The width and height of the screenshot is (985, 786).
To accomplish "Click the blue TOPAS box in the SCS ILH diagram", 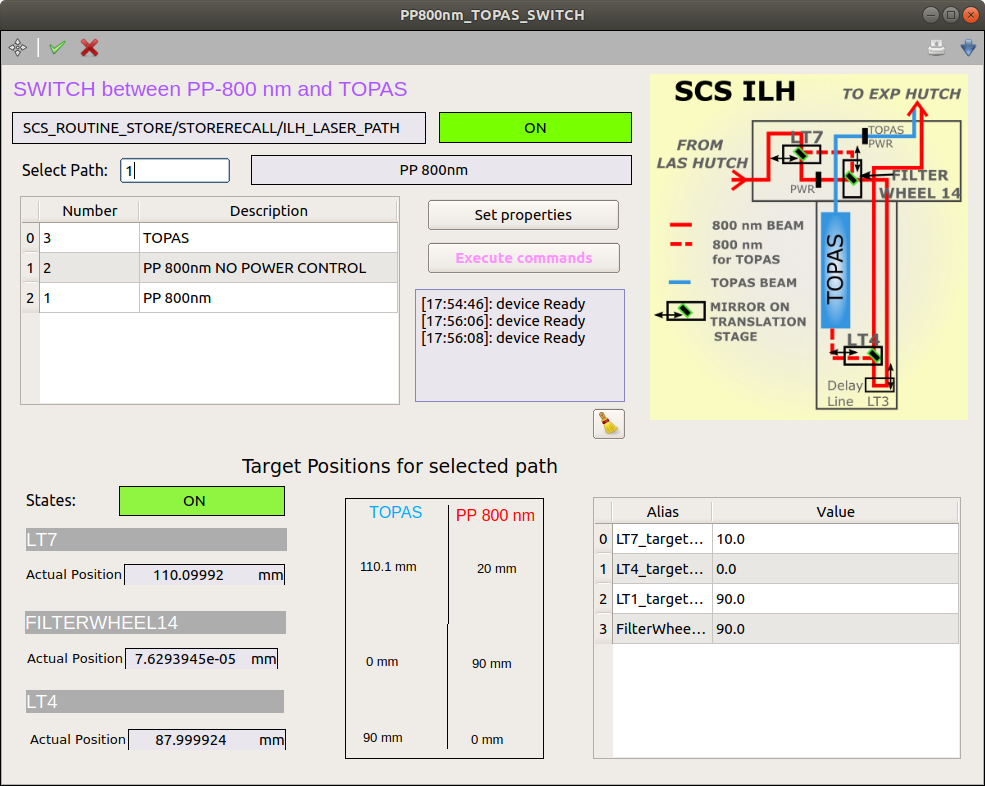I will pyautogui.click(x=835, y=270).
